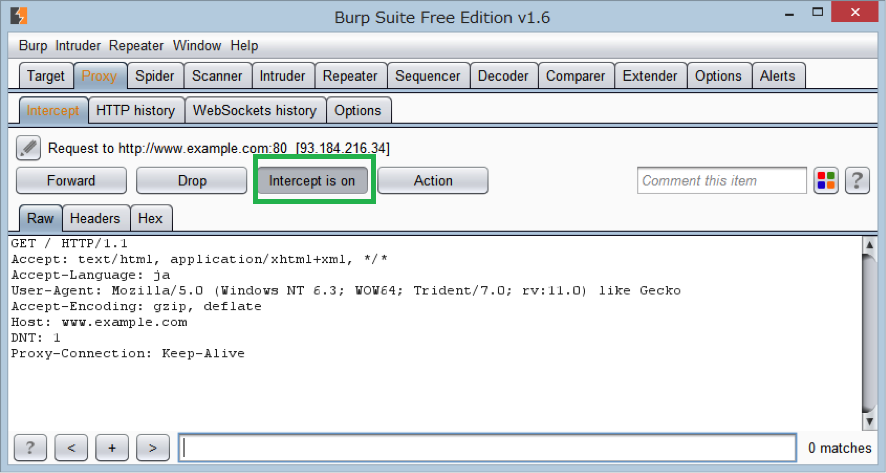Image resolution: width=886 pixels, height=473 pixels.
Task: Click the Request to http://www.example.com:80 label
Action: click(x=219, y=149)
